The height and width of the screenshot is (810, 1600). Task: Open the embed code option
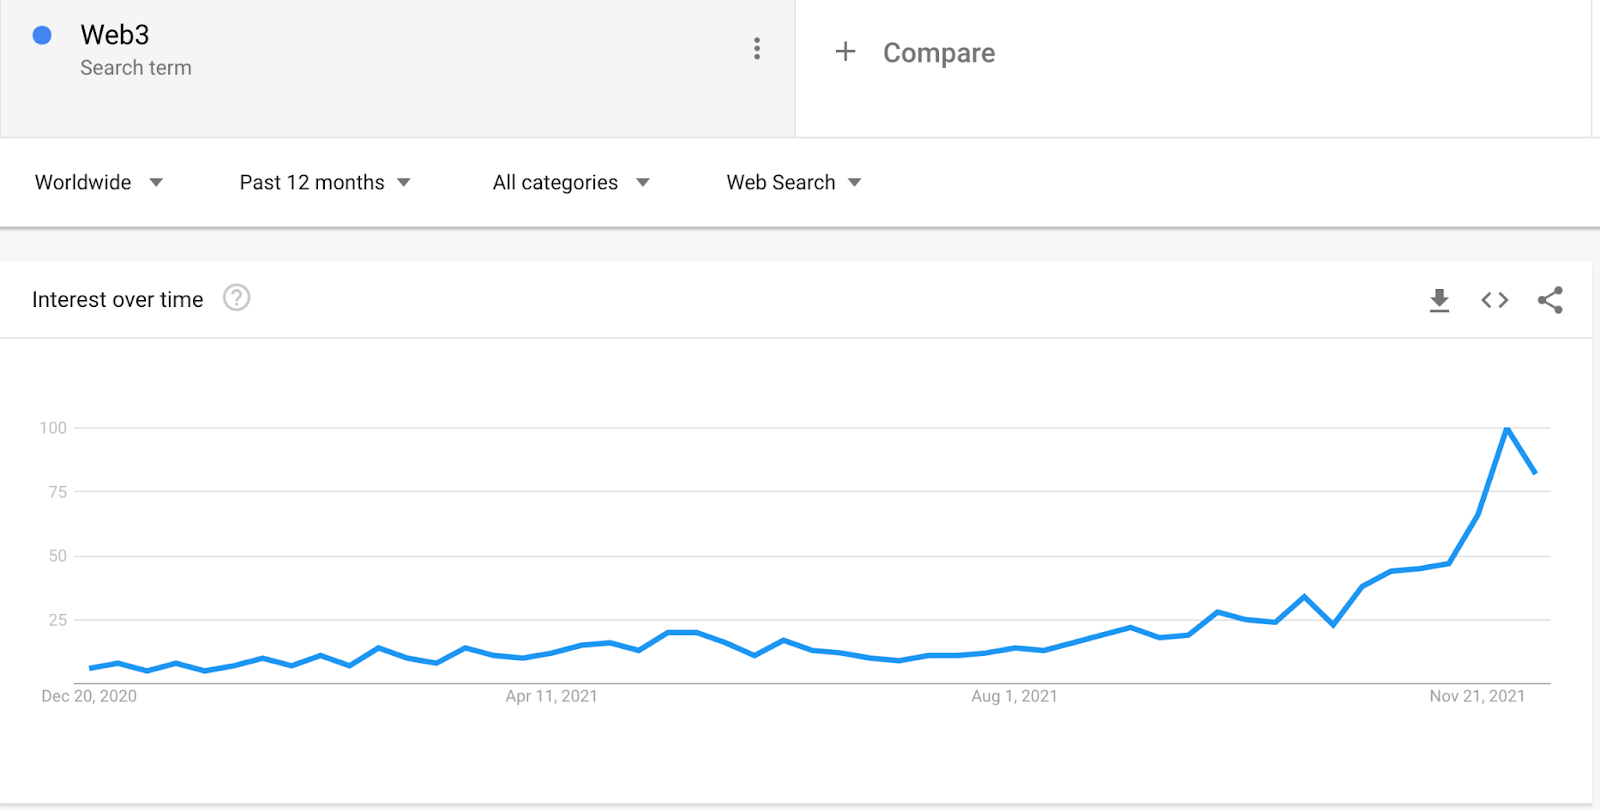coord(1494,300)
